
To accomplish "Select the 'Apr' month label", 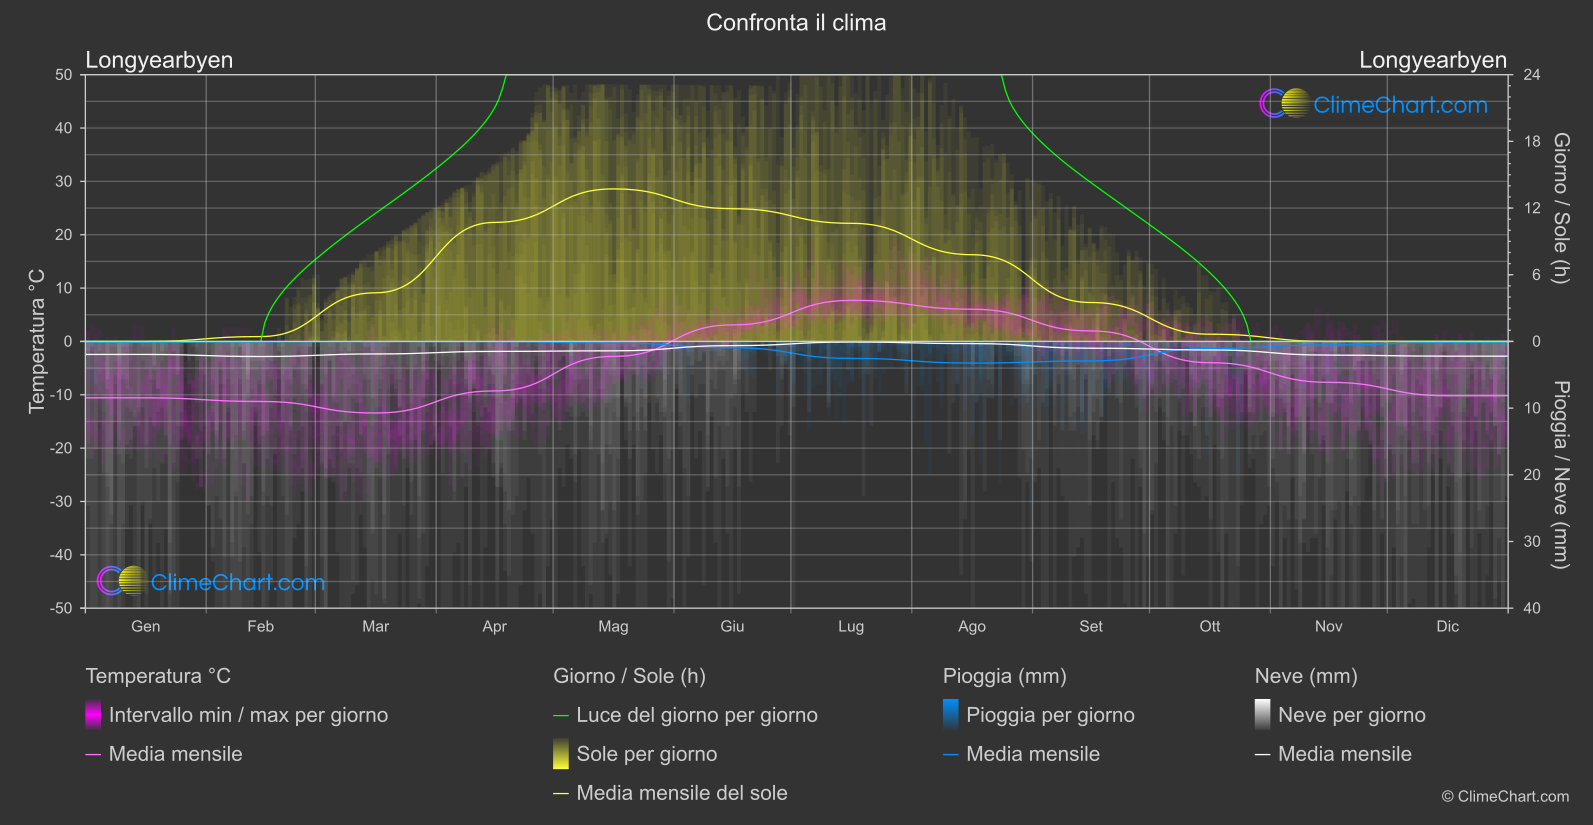I will 495,626.
